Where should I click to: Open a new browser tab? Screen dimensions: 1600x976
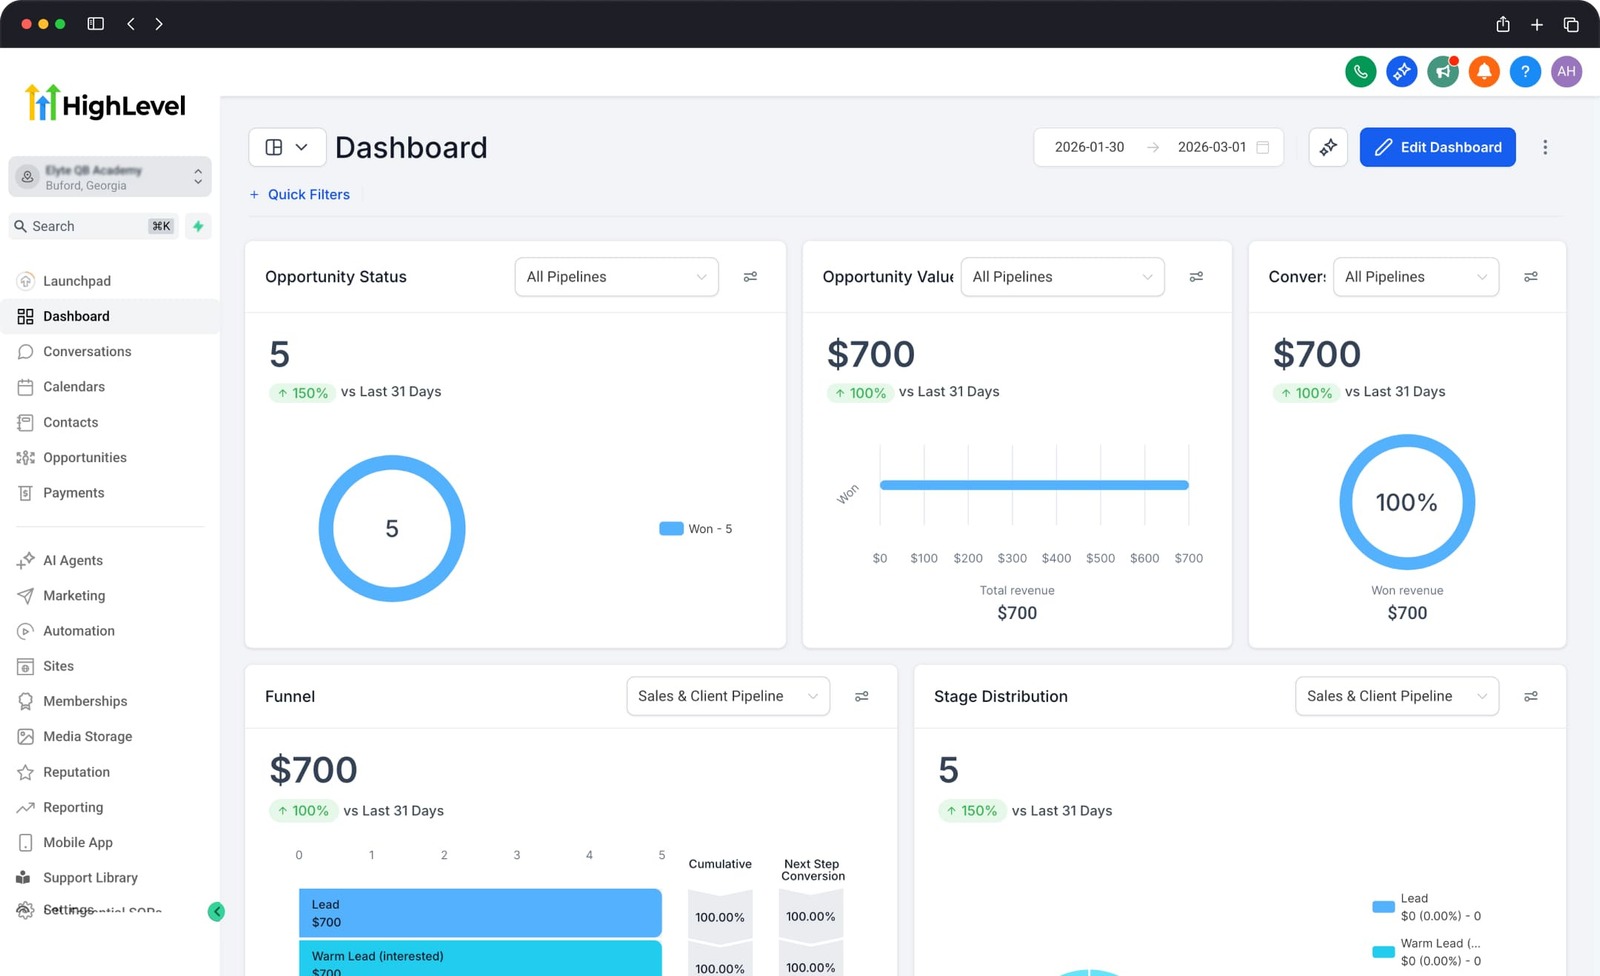[x=1537, y=24]
